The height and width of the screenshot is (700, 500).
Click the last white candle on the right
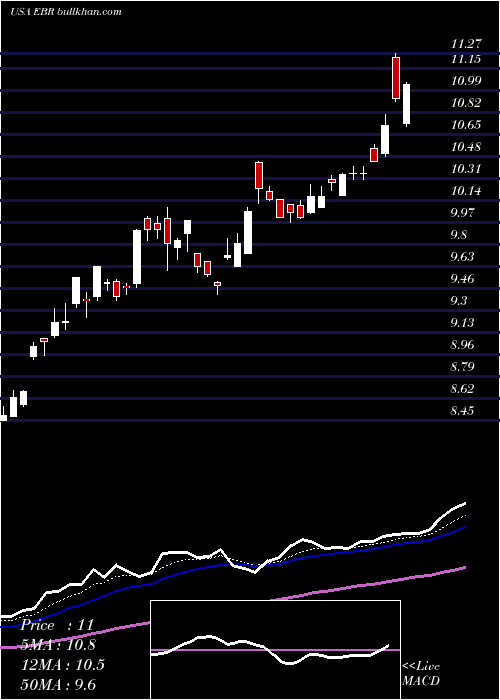click(406, 104)
